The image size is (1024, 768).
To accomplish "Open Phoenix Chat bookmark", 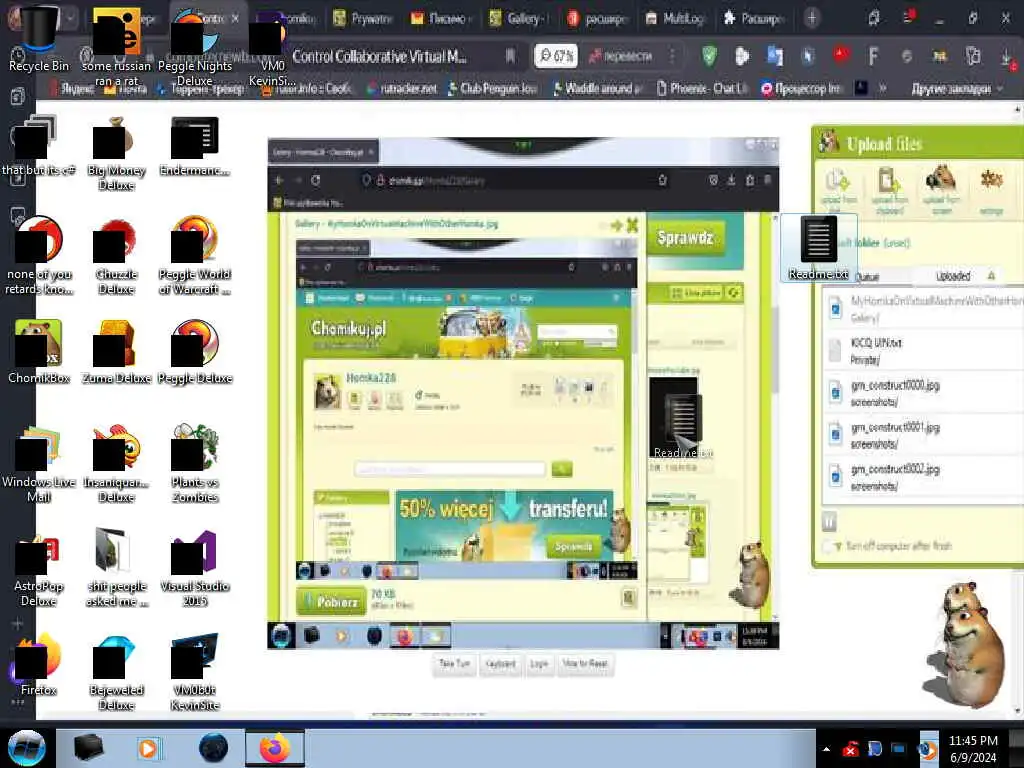I will tap(703, 88).
